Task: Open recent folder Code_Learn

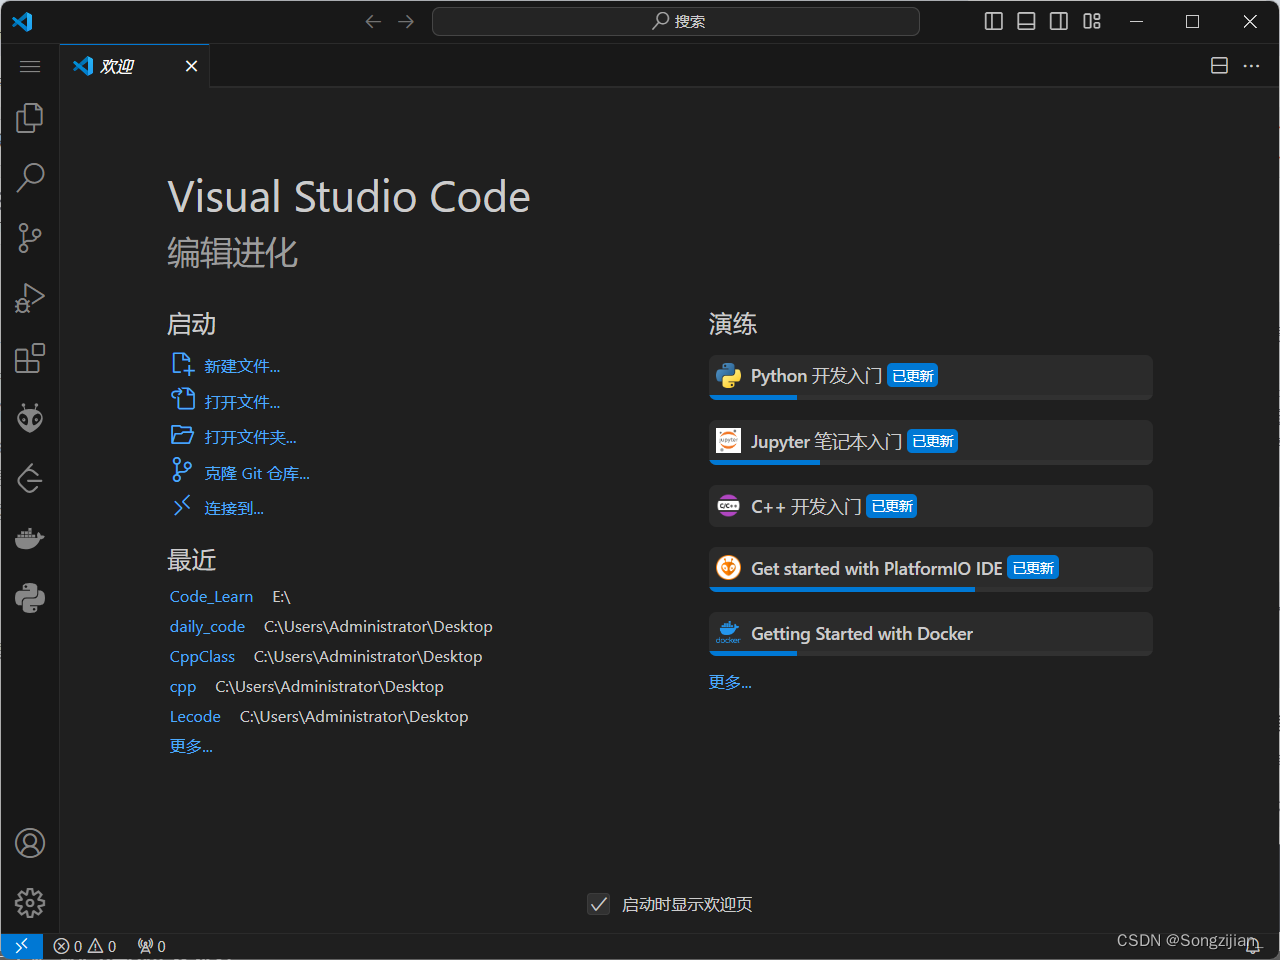Action: (x=211, y=597)
